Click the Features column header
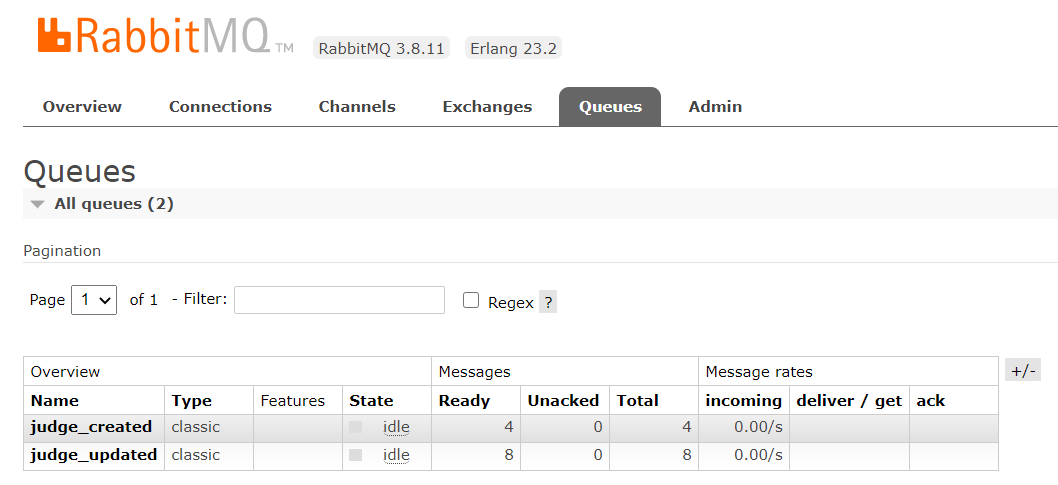The image size is (1058, 485). (x=293, y=401)
